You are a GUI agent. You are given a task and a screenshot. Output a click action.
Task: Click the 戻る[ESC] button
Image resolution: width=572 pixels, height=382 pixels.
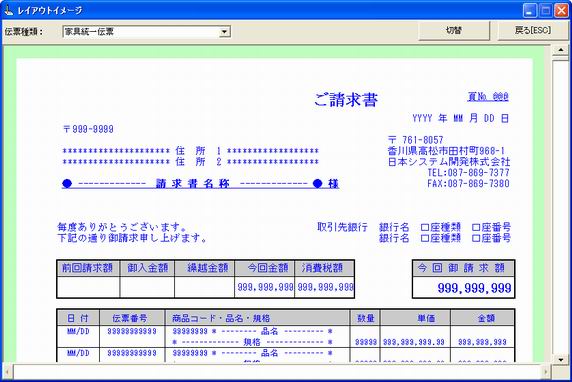pos(532,31)
